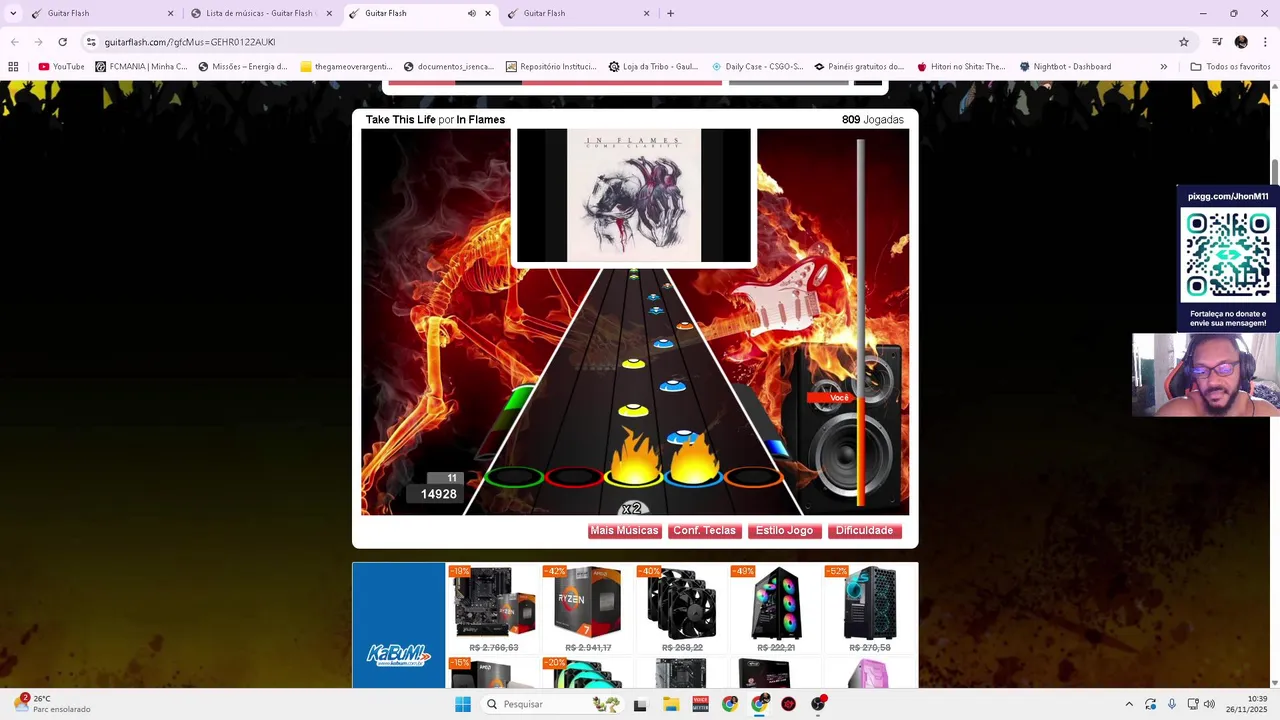This screenshot has height=720, width=1280.
Task: Open the tab search dropdown arrow
Action: coord(13,13)
